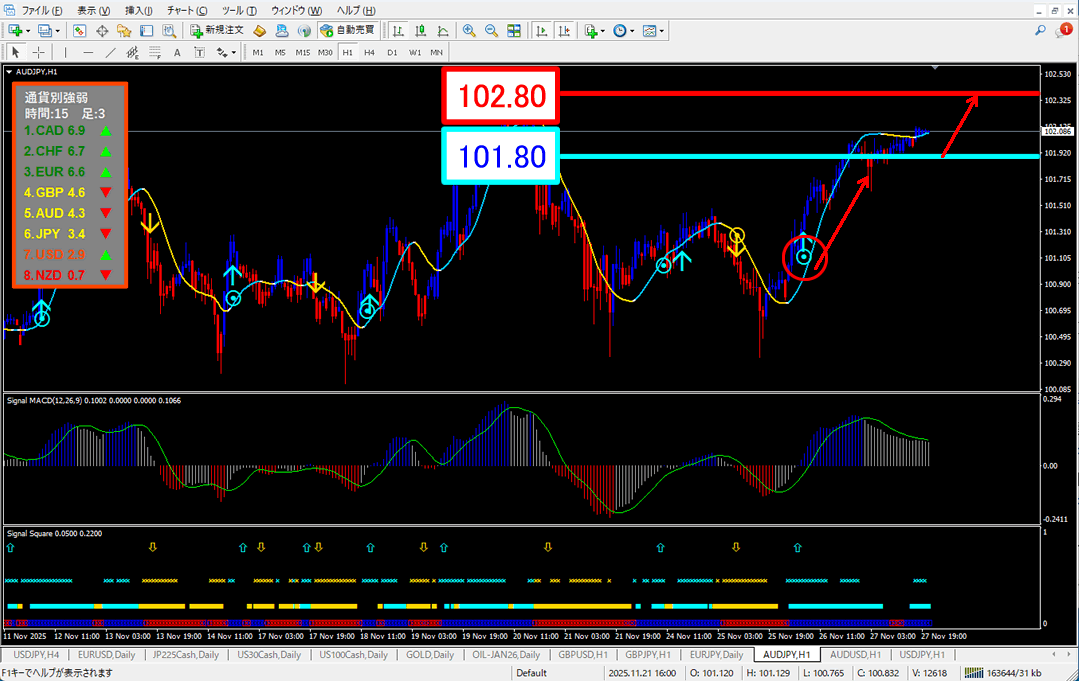
Task: Toggle the chart auto scroll button
Action: (x=542, y=31)
